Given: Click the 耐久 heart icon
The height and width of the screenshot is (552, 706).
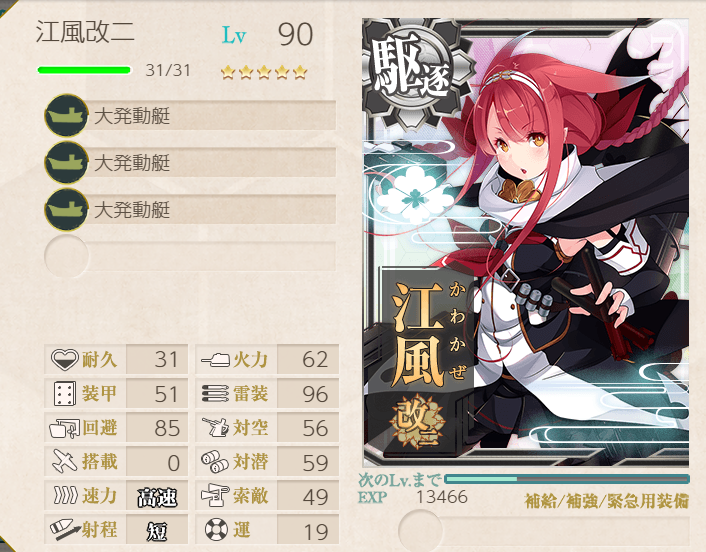Looking at the screenshot, I should point(64,360).
